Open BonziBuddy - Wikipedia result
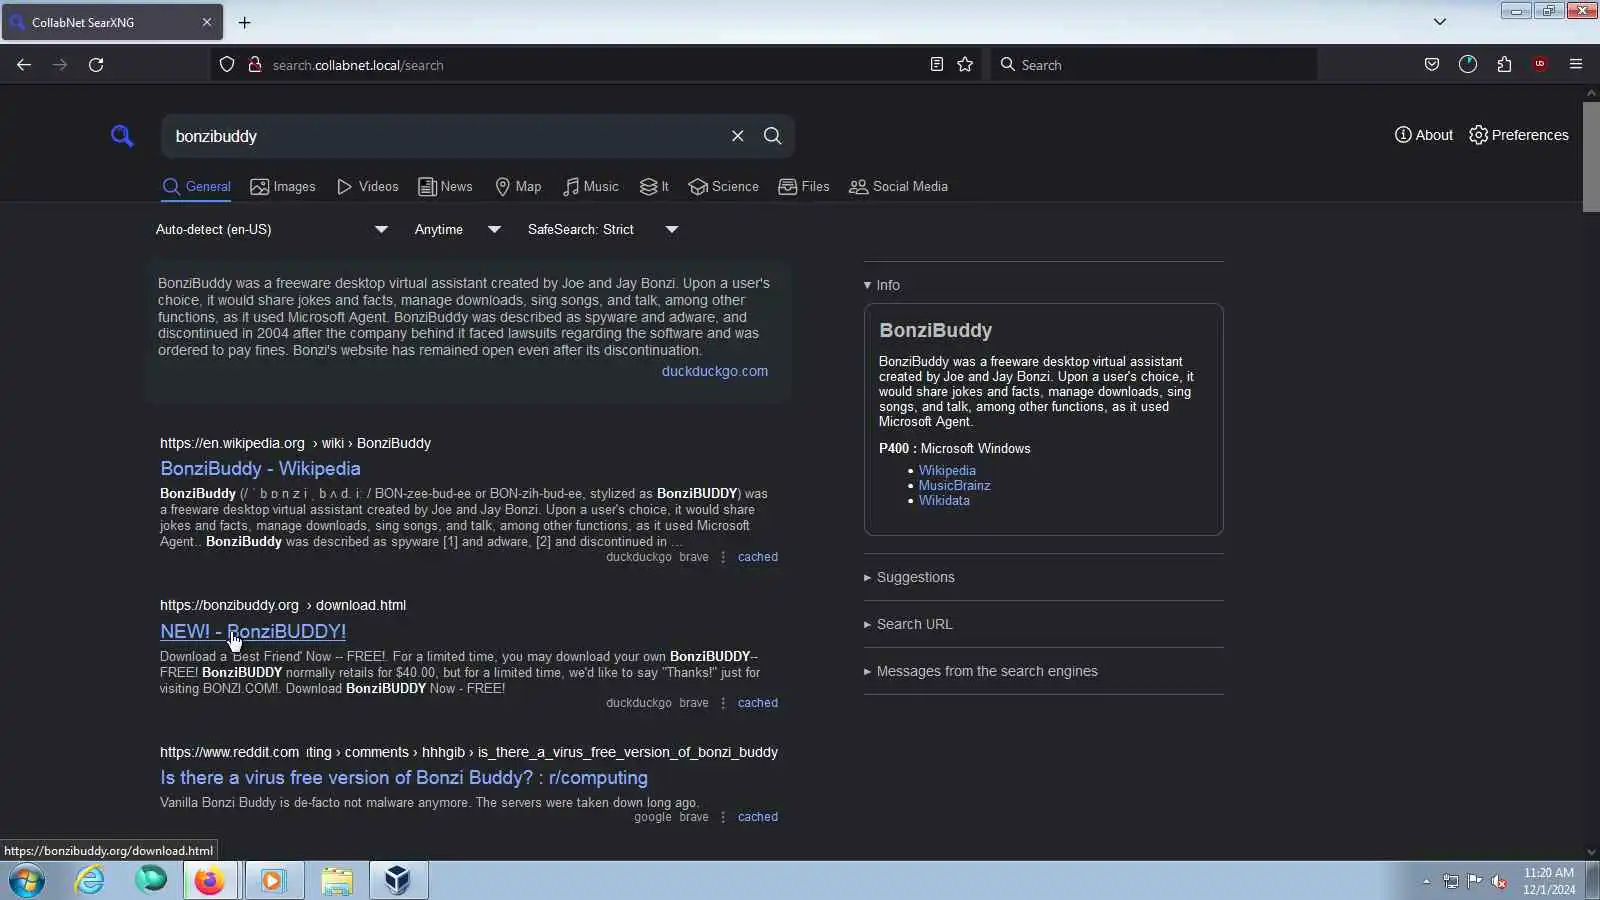The width and height of the screenshot is (1600, 900). coord(260,469)
